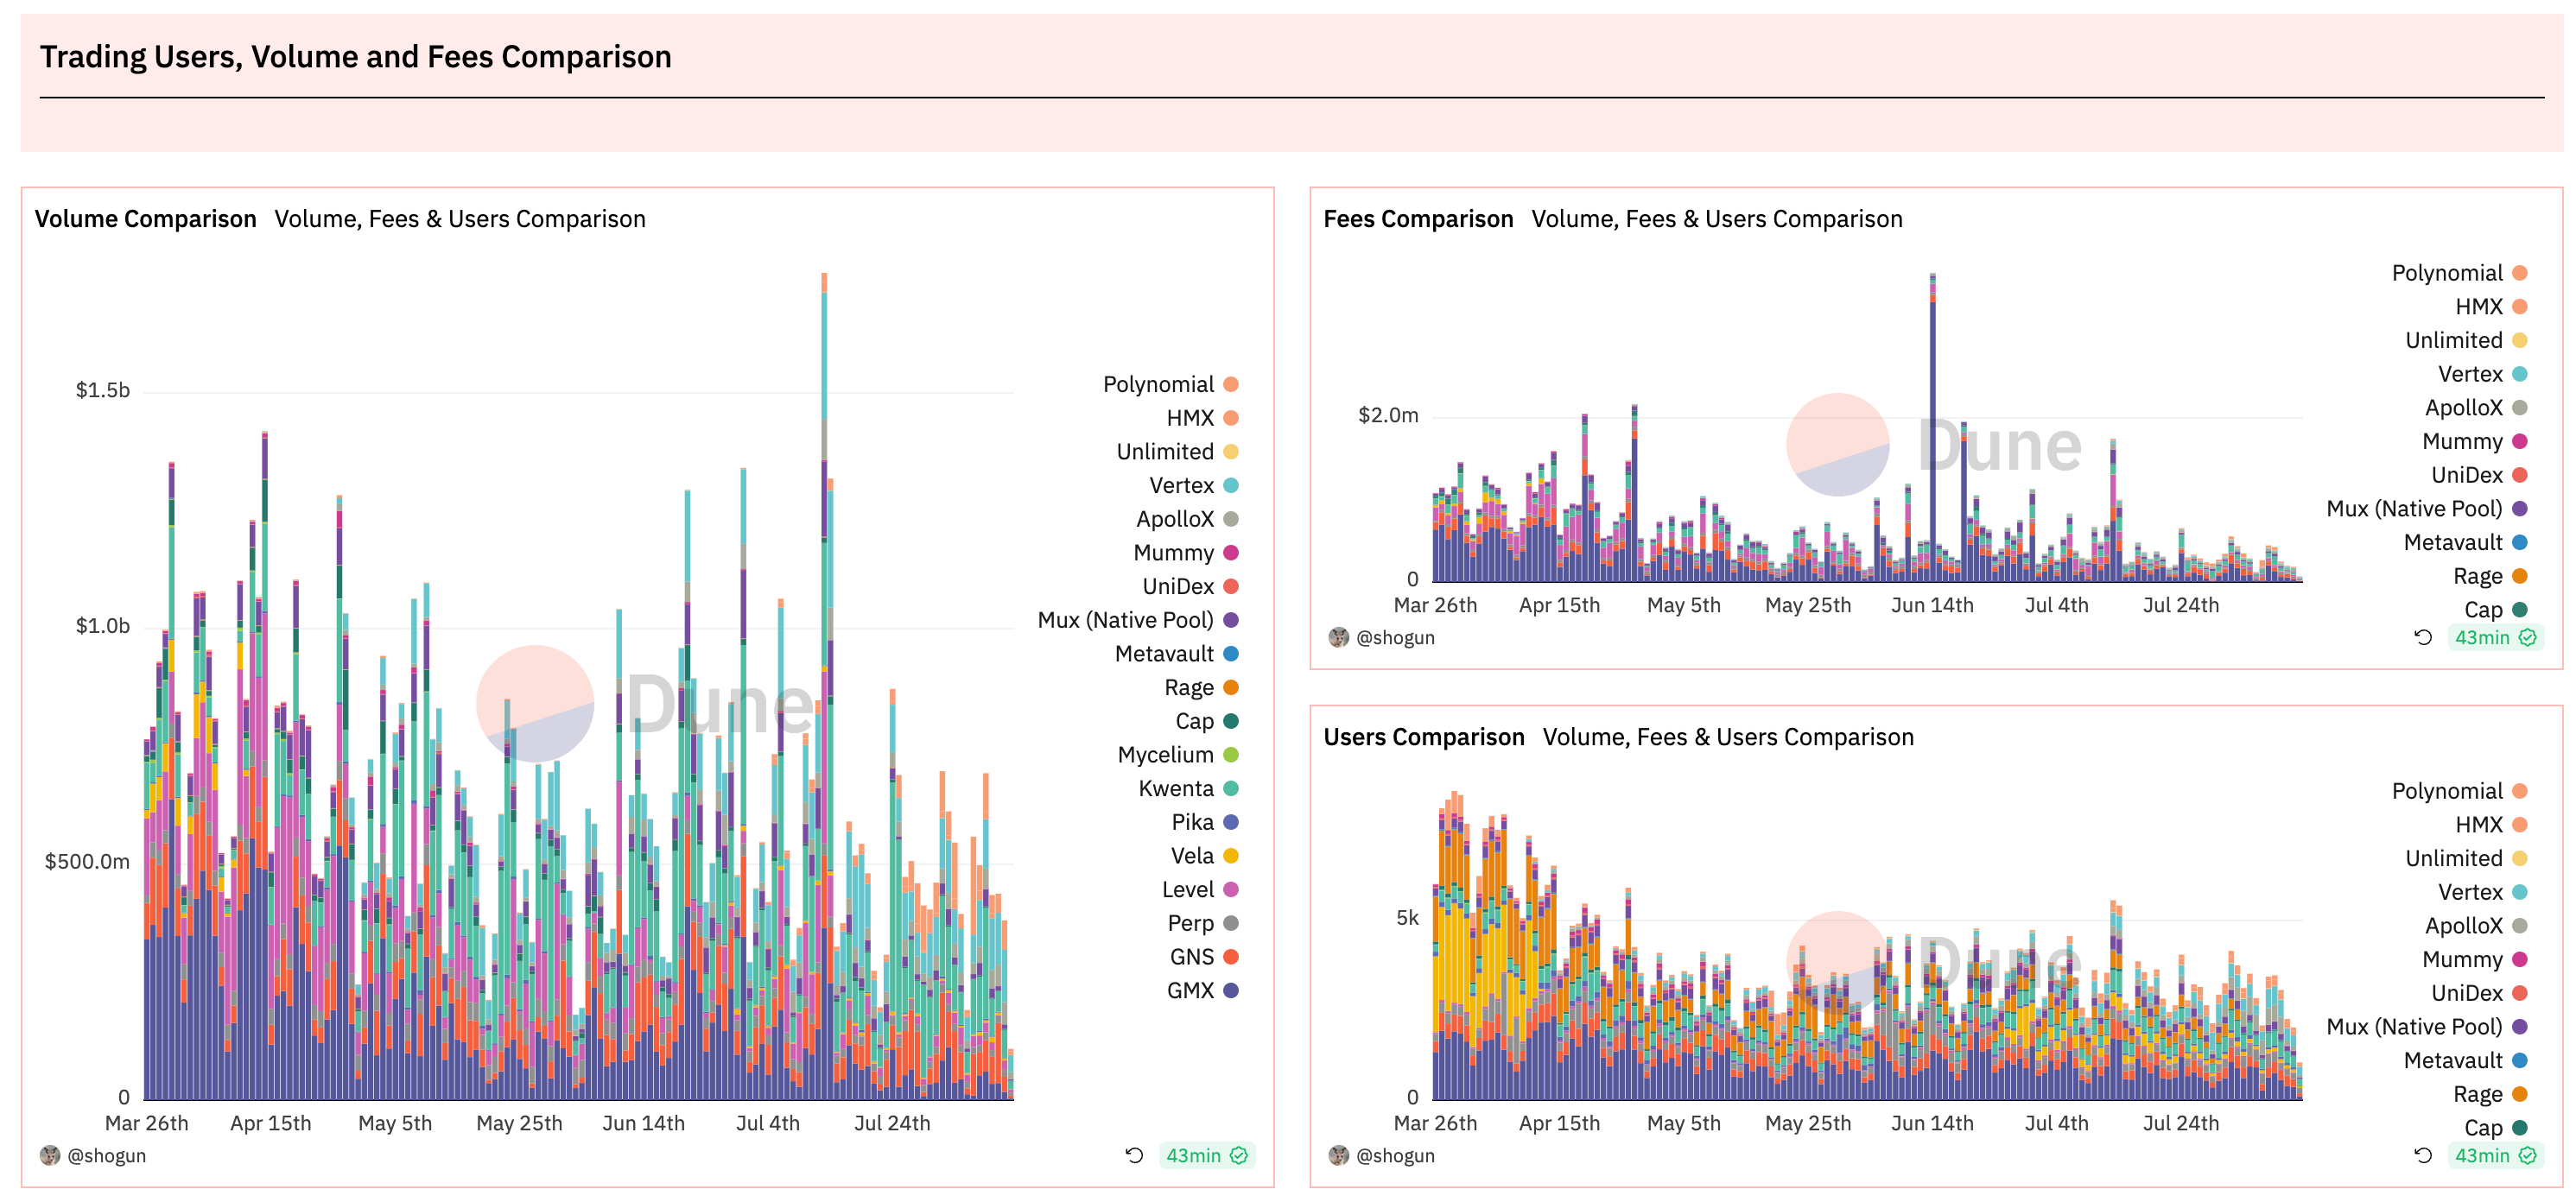Toggle Cap series in Users Comparison legend
This screenshot has height=1202, width=2576.
point(2496,1127)
